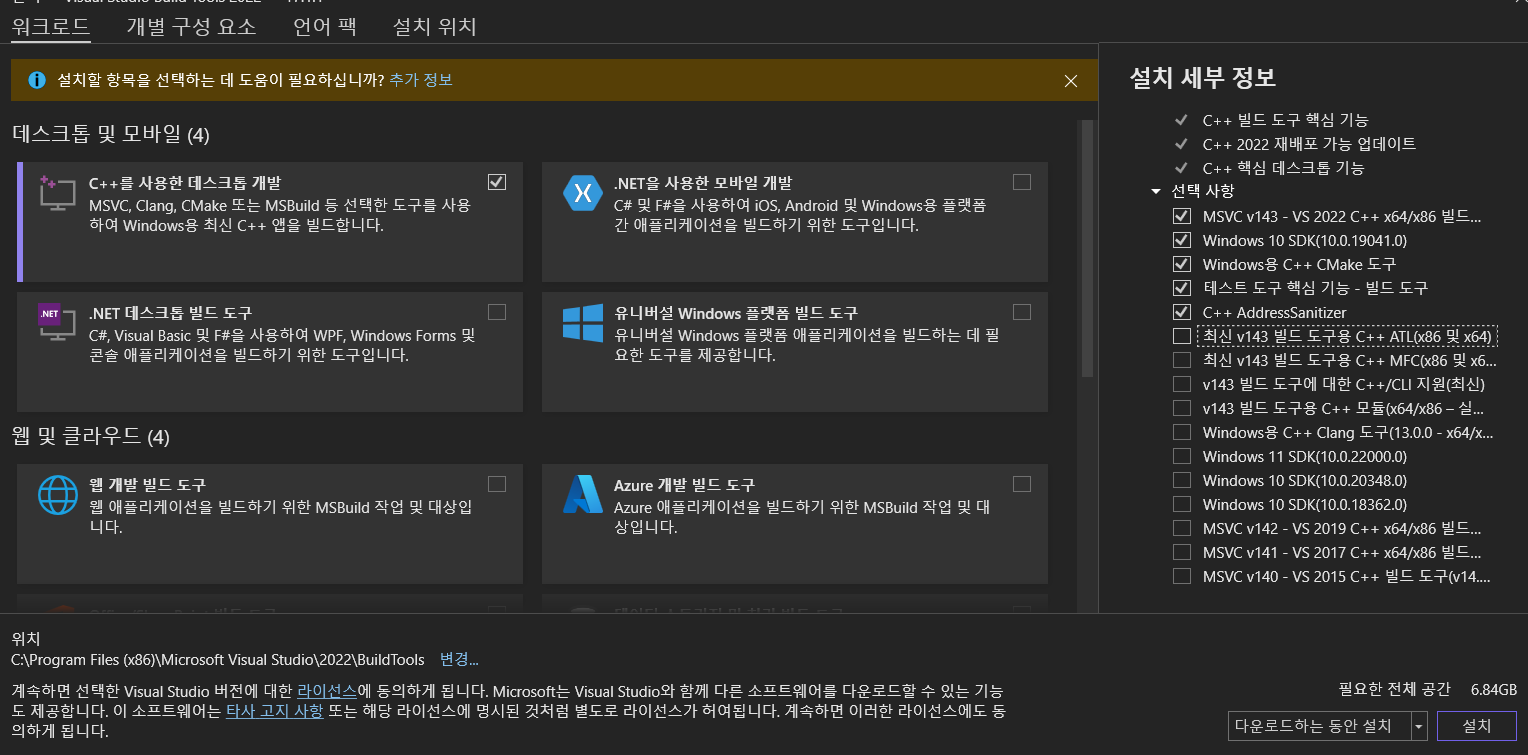Click the workloads list vertical scrollbar
The height and width of the screenshot is (755, 1528).
point(1087,250)
